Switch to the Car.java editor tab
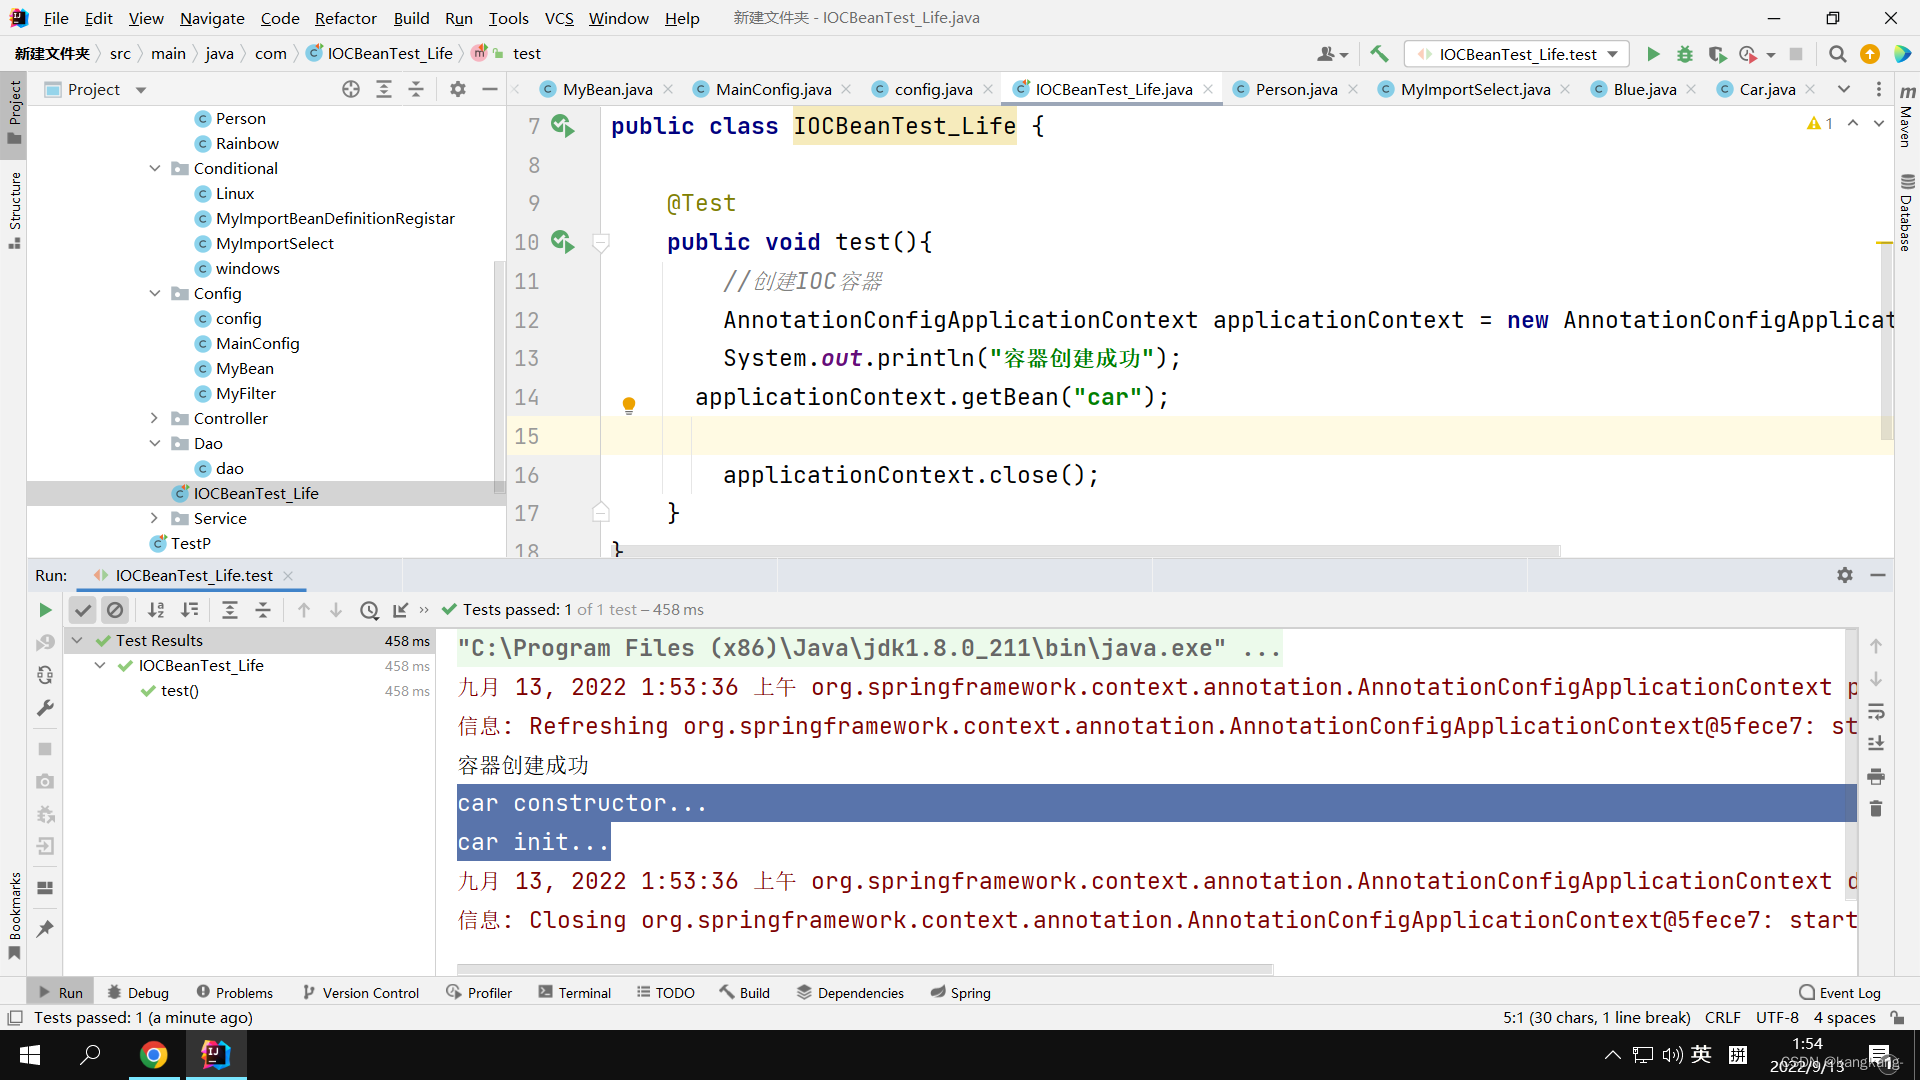Viewport: 1920px width, 1080px height. pos(1766,89)
